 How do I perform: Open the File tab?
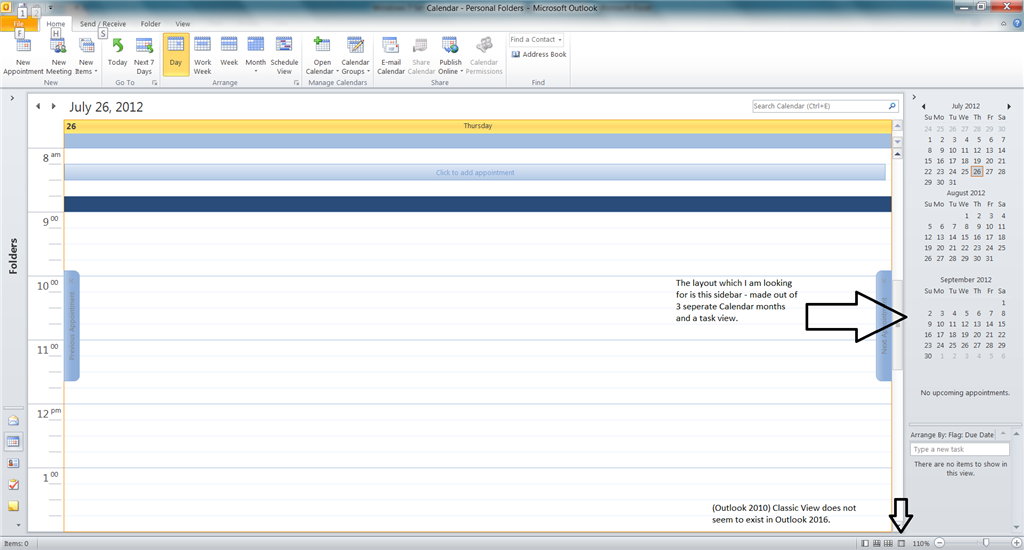tap(18, 24)
